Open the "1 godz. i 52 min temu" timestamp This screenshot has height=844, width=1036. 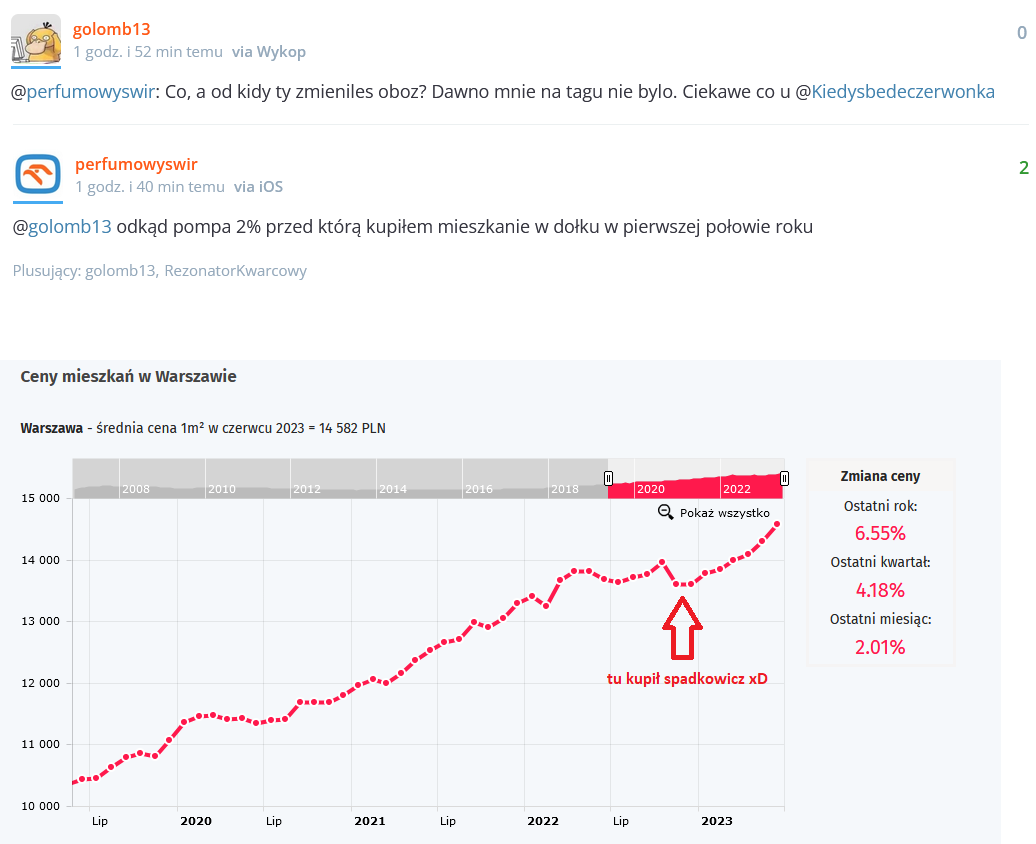click(x=148, y=51)
